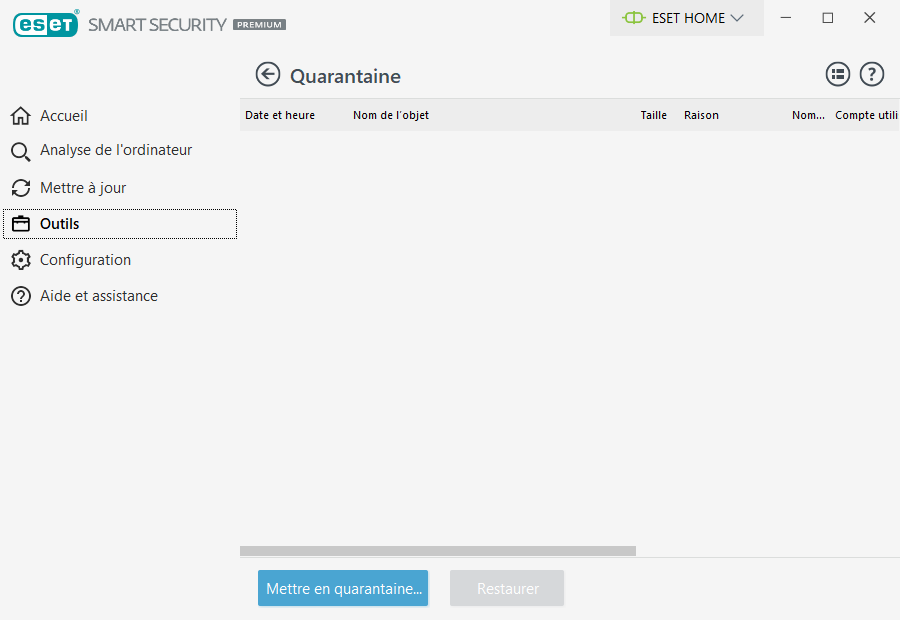The height and width of the screenshot is (620, 900).
Task: Expand the ESET HOME dropdown
Action: pos(737,18)
